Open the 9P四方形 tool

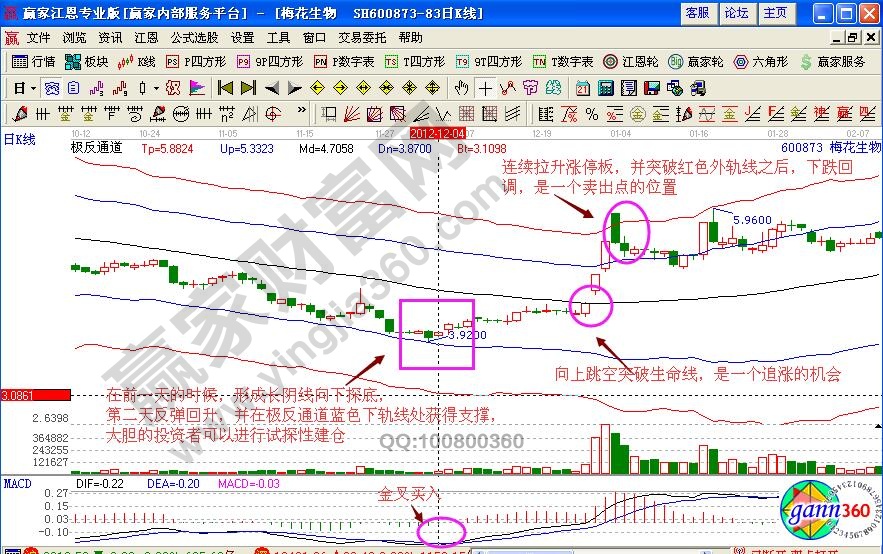pos(270,62)
